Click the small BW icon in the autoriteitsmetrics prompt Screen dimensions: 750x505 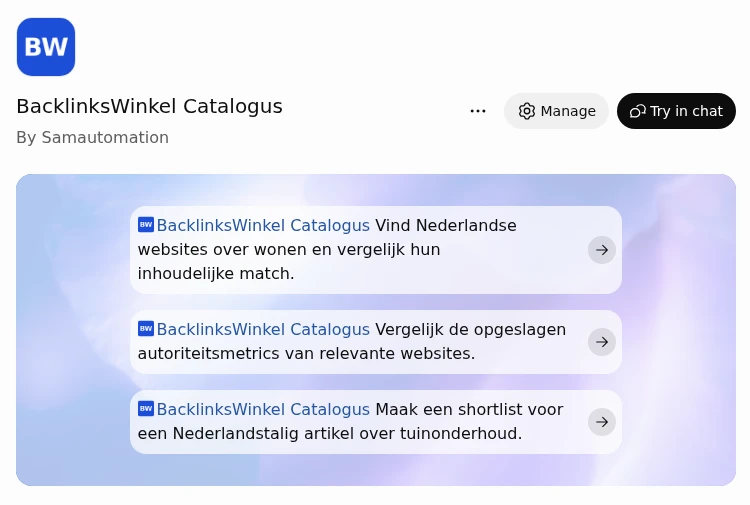[x=146, y=329]
